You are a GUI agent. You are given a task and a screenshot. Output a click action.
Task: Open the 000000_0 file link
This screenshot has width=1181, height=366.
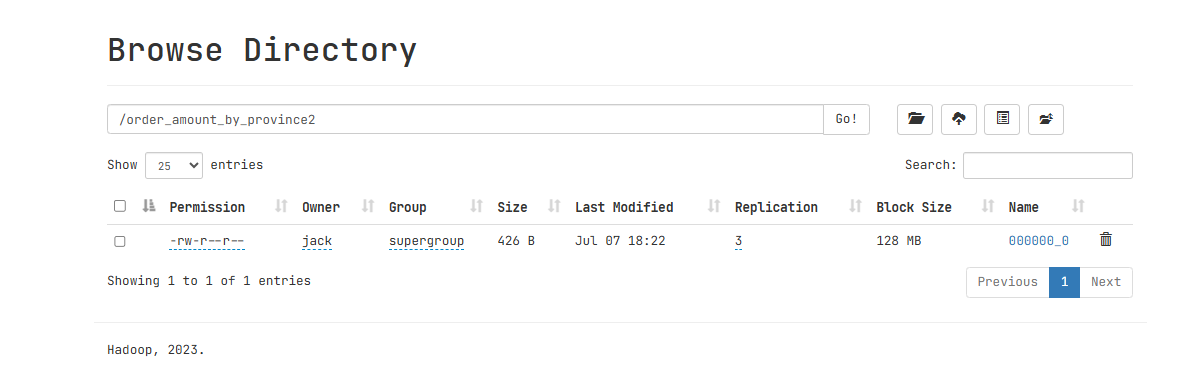pos(1039,241)
